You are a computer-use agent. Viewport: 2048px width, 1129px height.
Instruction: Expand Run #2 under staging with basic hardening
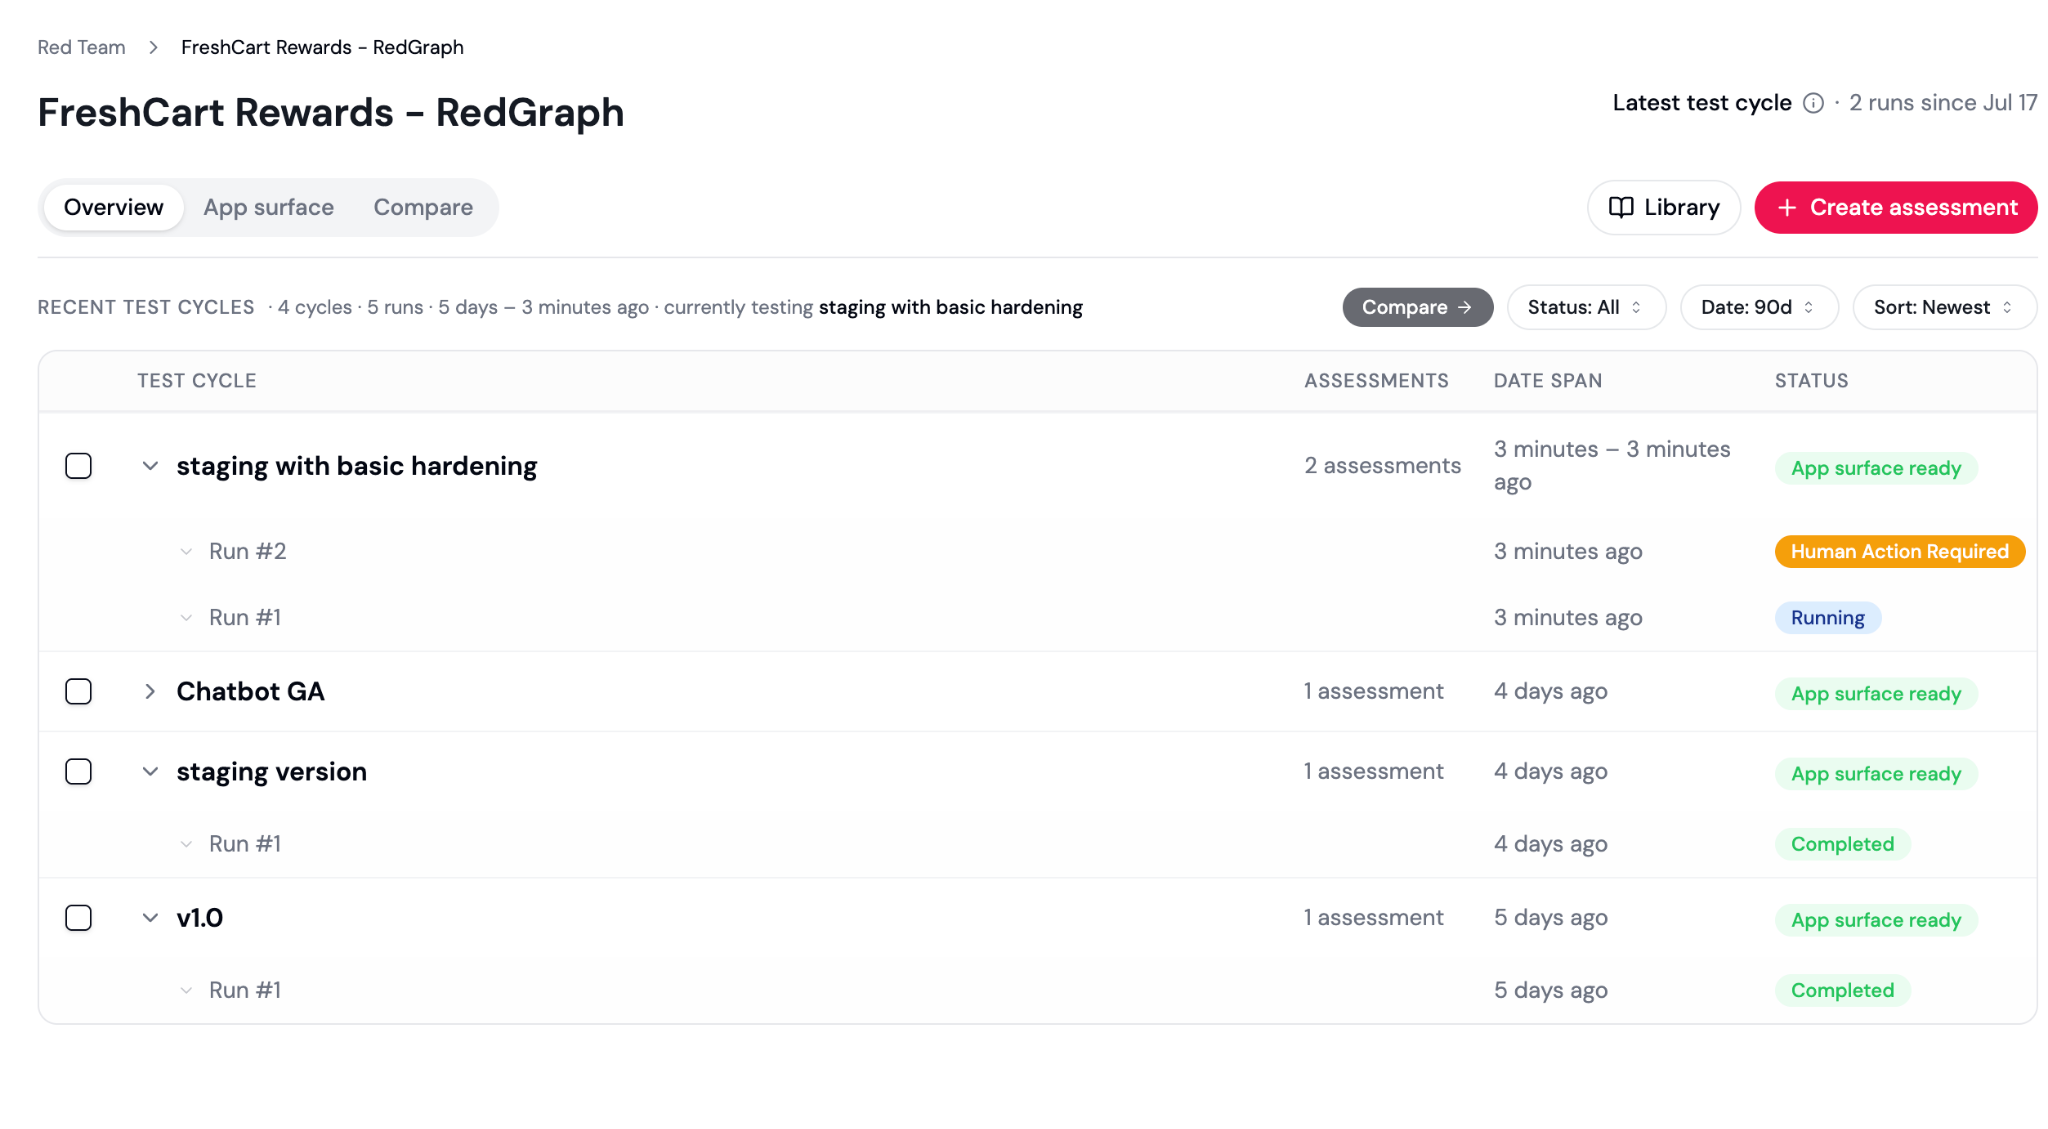point(186,552)
